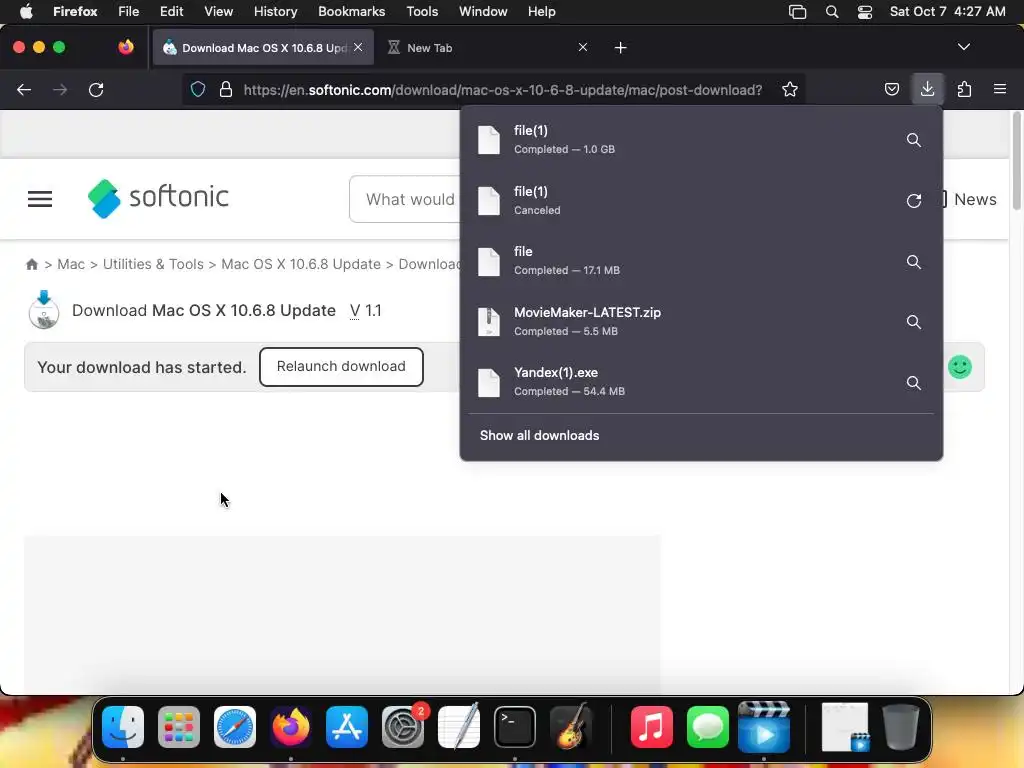Screen dimensions: 1024x768
Task: Click the page vertical scrollbar
Action: [1016, 161]
